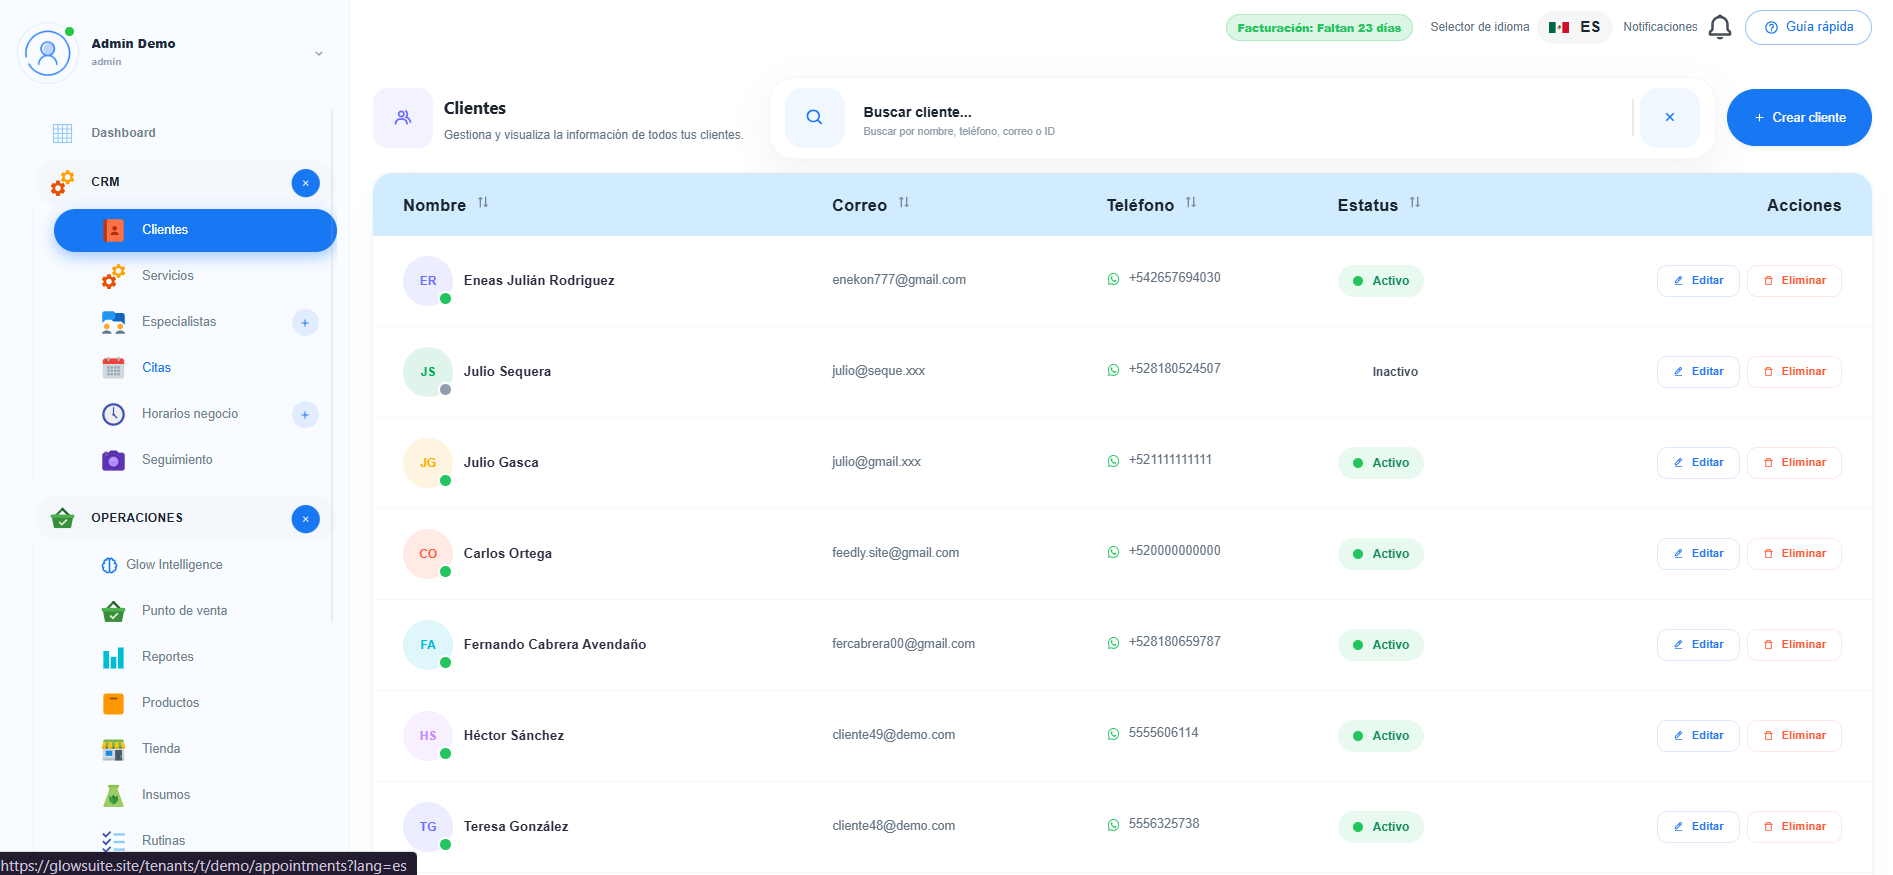Screen dimensions: 1893x875
Task: Open WhatsApp for Fernando Cabrera Avendaño phone
Action: pyautogui.click(x=1113, y=643)
